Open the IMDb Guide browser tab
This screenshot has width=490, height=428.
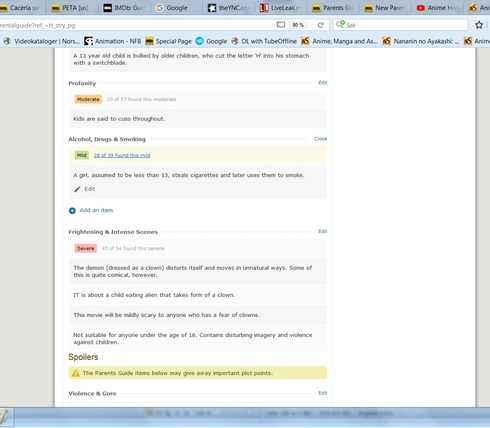pos(124,8)
